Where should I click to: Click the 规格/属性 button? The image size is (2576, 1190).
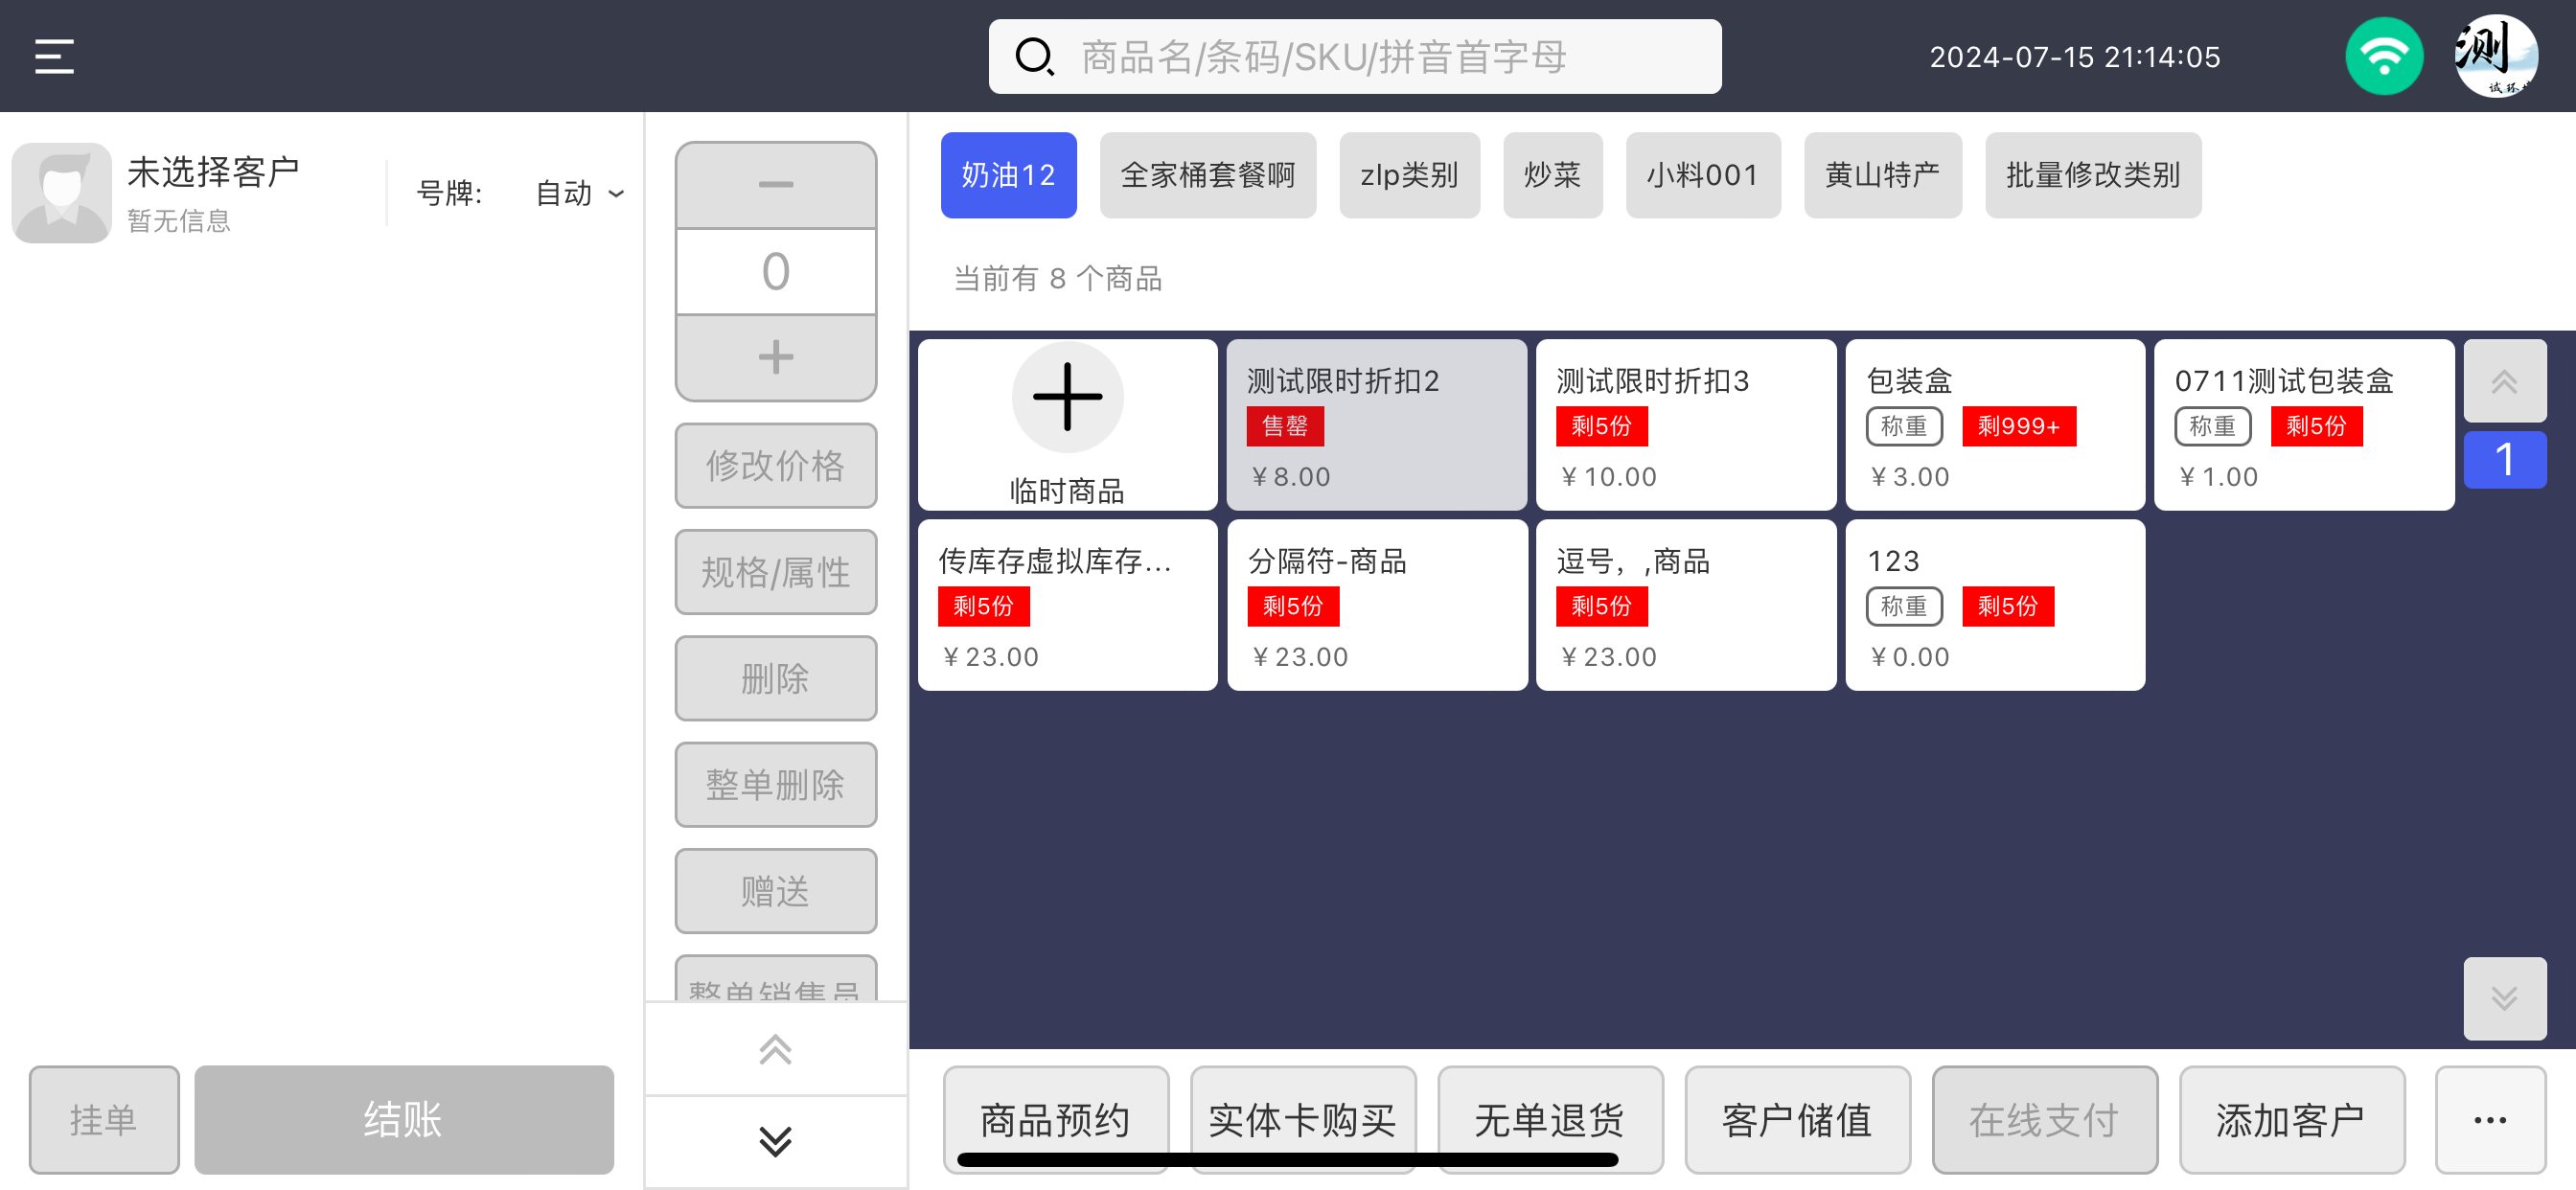pyautogui.click(x=776, y=572)
